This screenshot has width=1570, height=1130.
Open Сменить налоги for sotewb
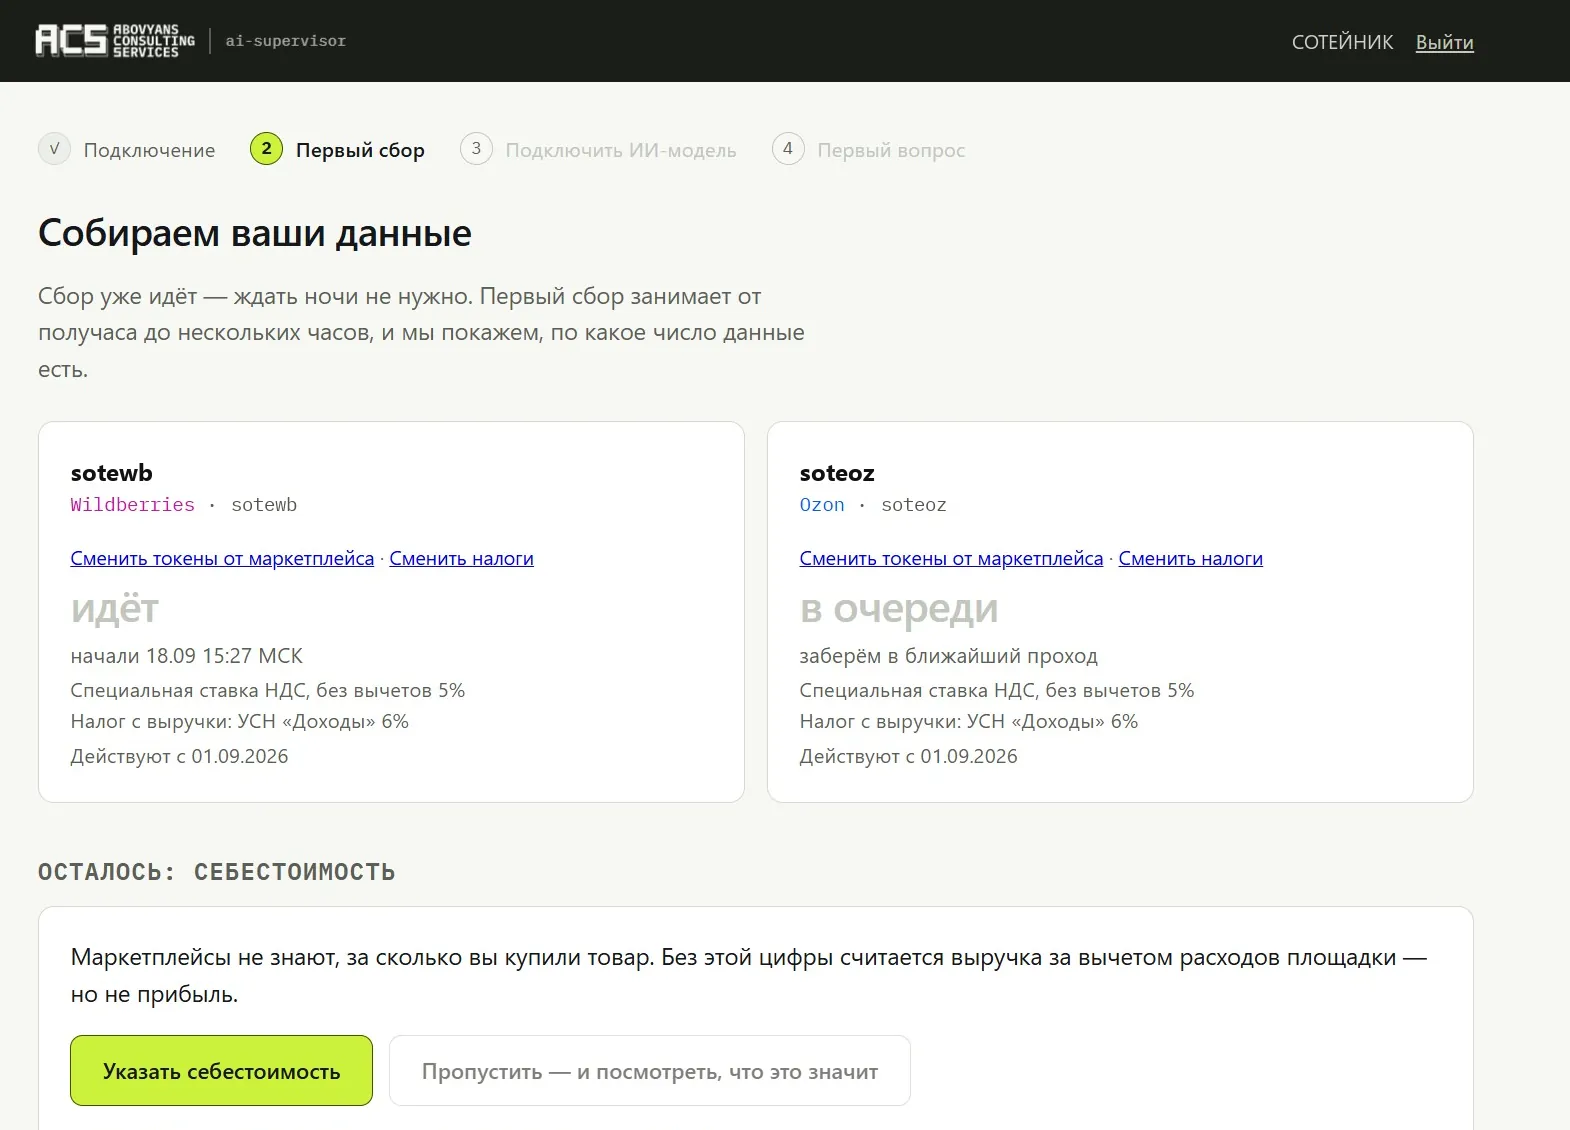pos(461,558)
